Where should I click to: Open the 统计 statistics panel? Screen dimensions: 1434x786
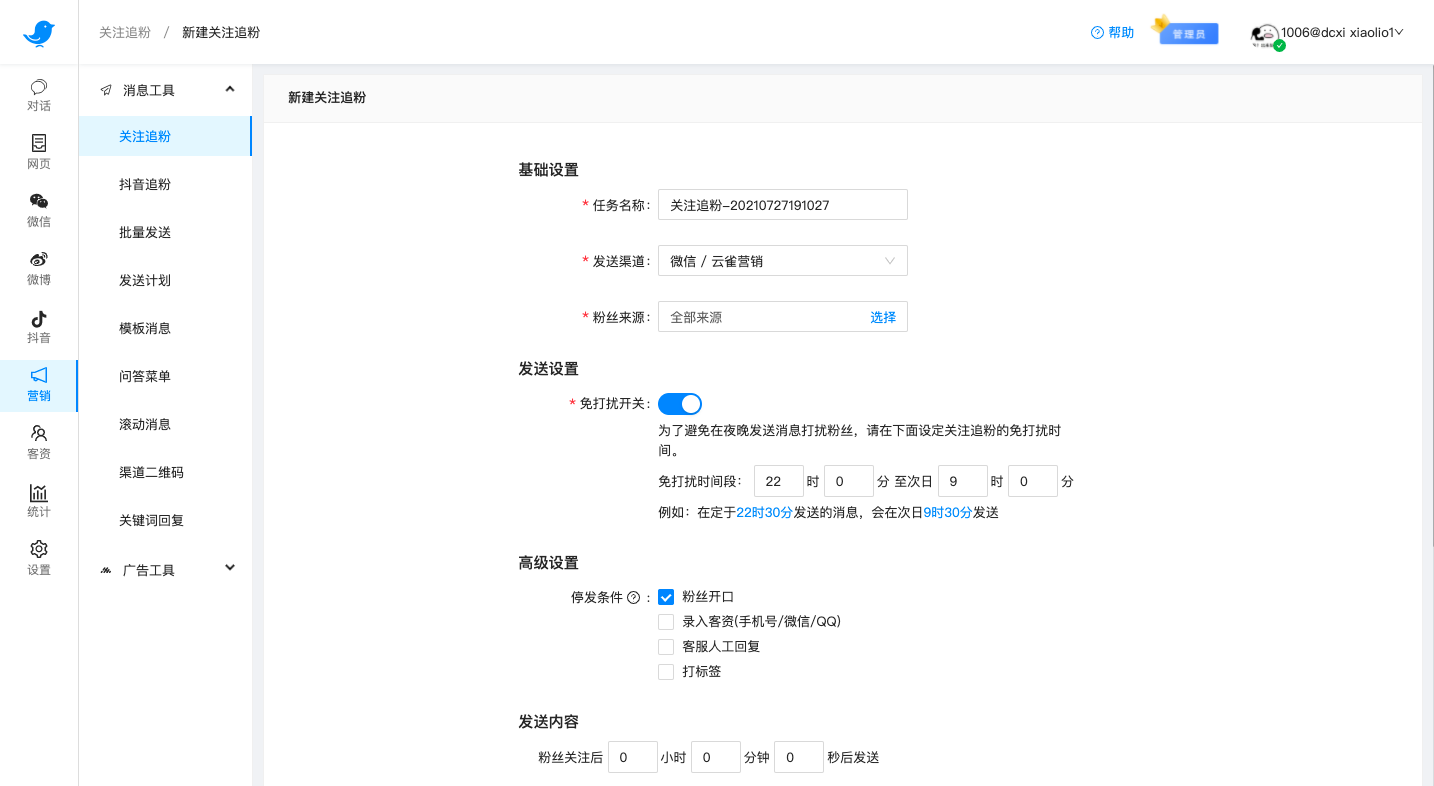click(x=38, y=500)
